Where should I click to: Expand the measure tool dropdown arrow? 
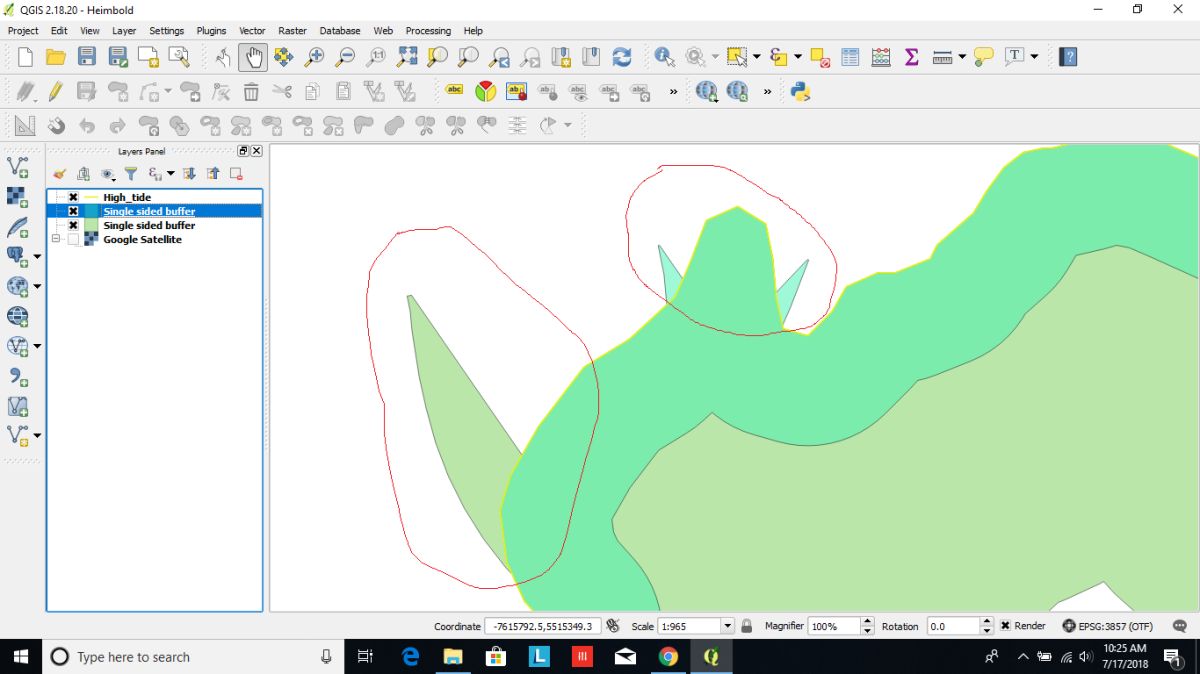point(962,57)
